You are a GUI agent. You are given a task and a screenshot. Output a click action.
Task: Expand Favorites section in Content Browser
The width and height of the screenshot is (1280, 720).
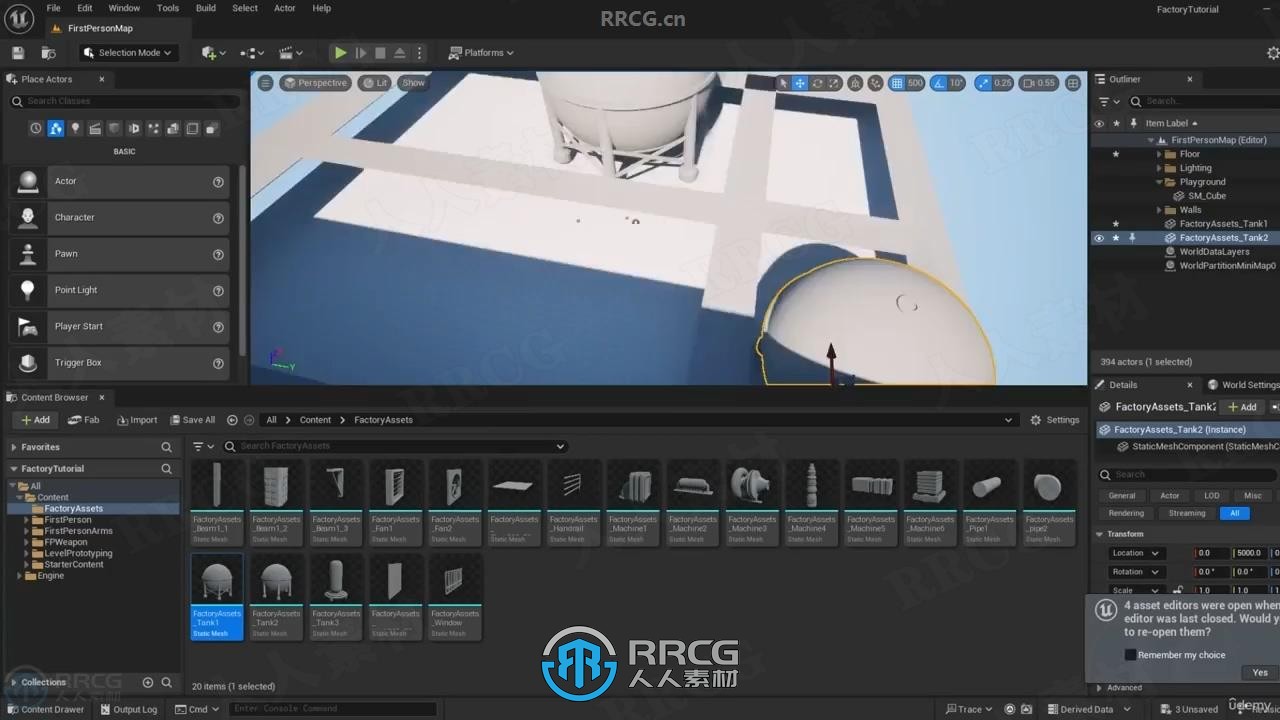click(x=14, y=447)
